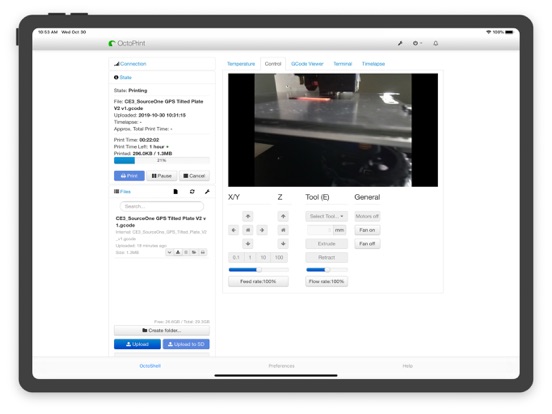
Task: Turn the fan on
Action: point(367,230)
